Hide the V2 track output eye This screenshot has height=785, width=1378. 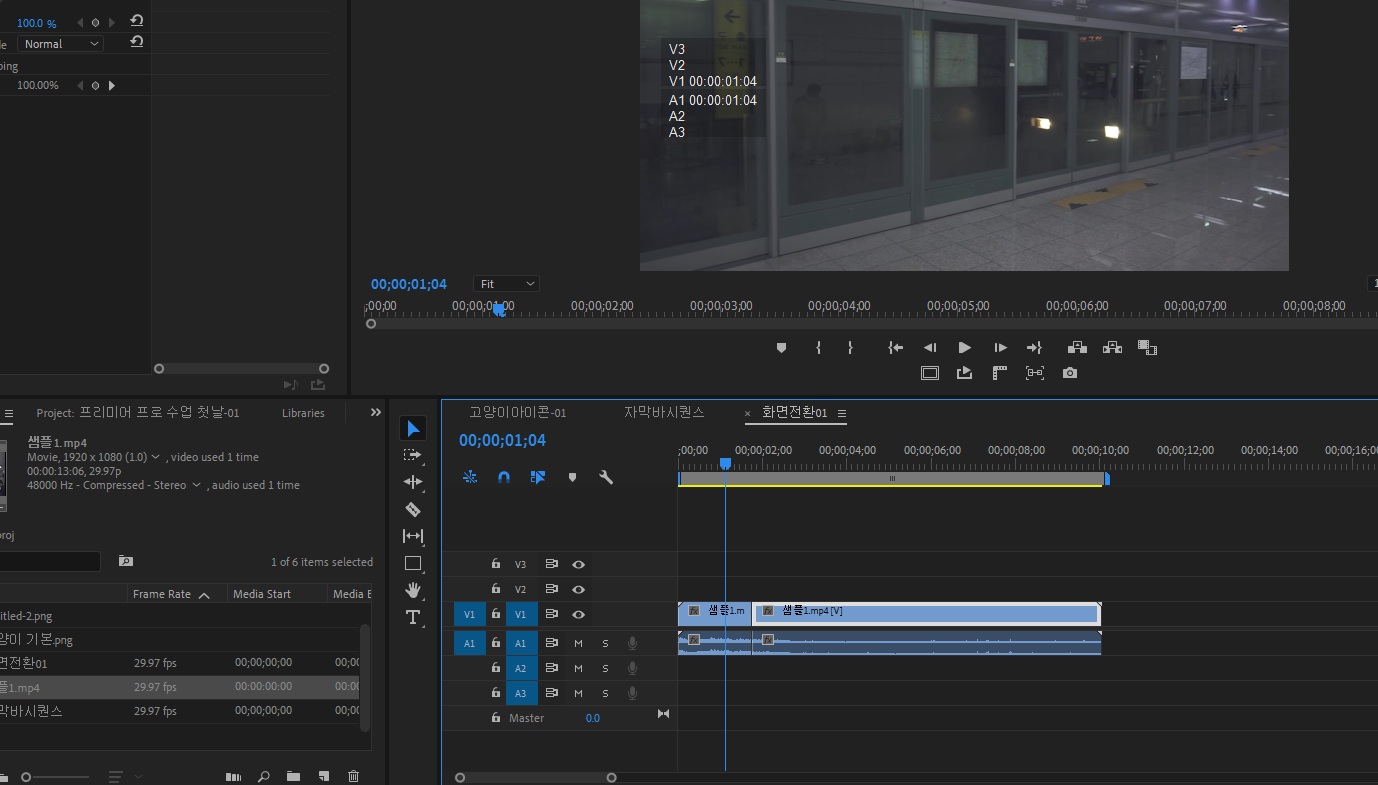[578, 590]
